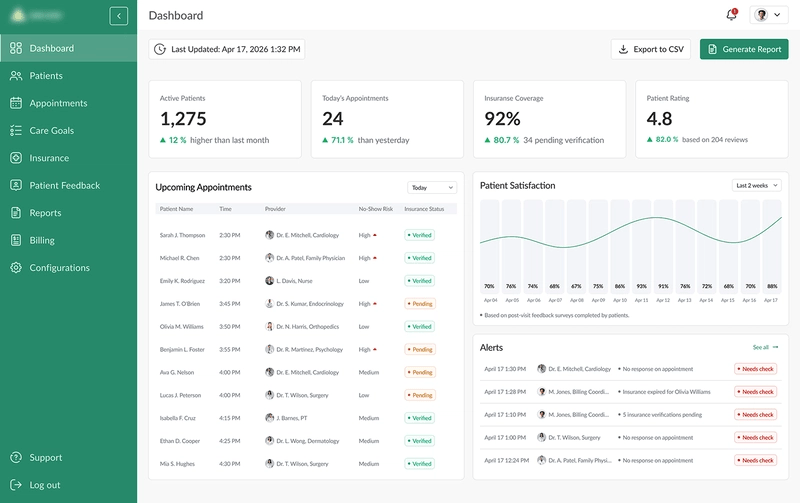
Task: Click the Billing icon in sidebar
Action: point(16,240)
